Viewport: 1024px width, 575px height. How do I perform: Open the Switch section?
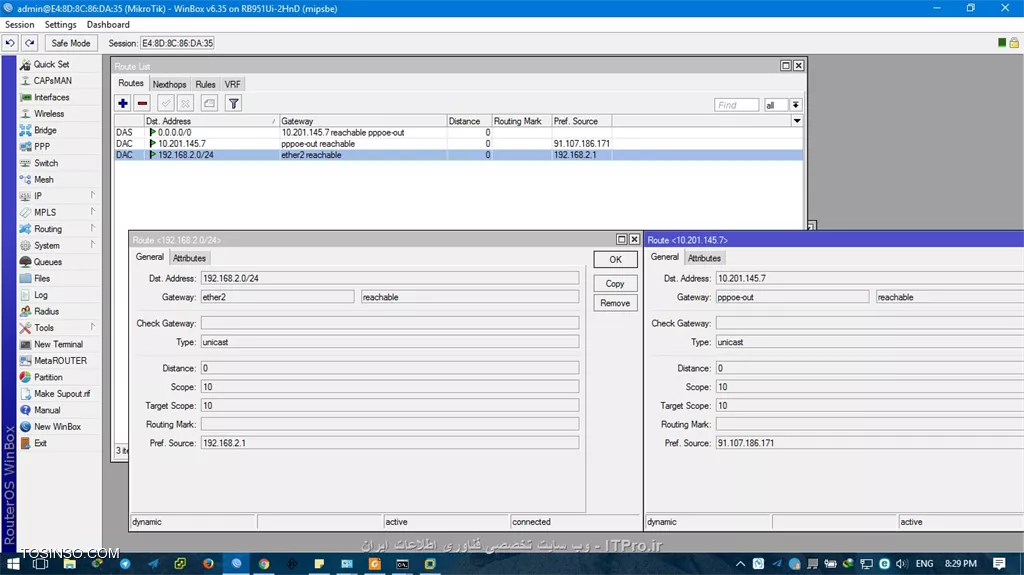click(x=46, y=163)
